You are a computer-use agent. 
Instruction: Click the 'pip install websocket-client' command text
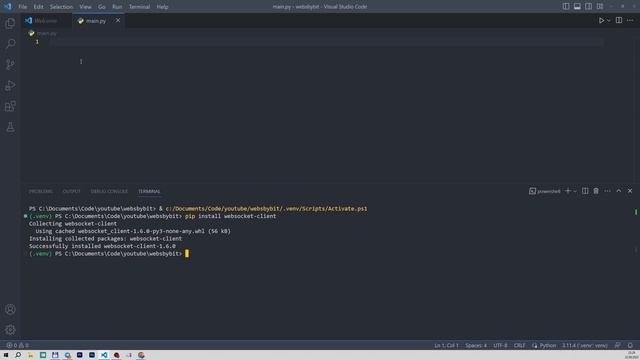(231, 216)
